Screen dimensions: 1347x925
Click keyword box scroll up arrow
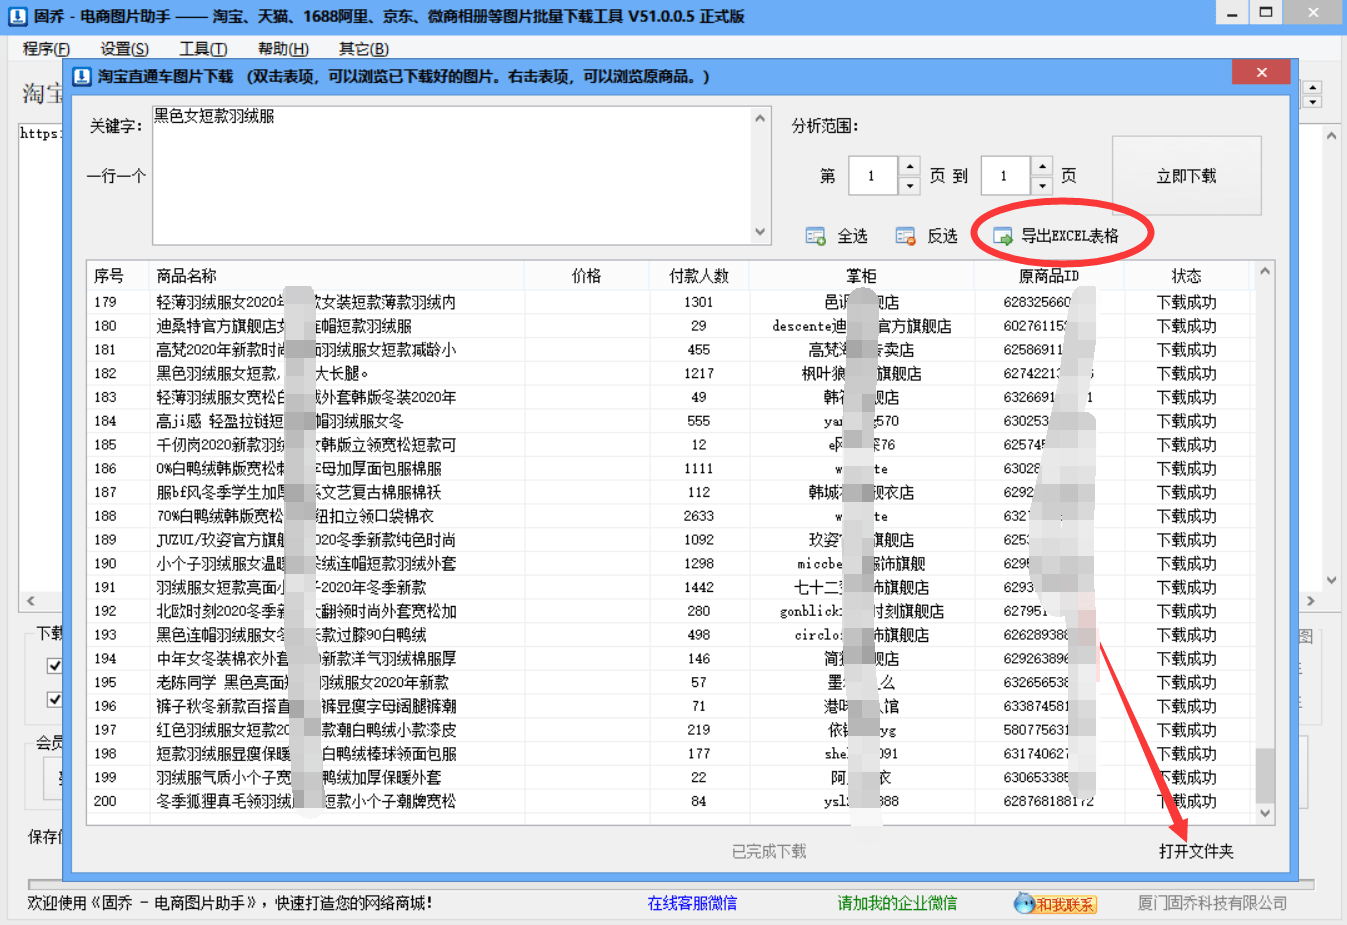tap(760, 118)
